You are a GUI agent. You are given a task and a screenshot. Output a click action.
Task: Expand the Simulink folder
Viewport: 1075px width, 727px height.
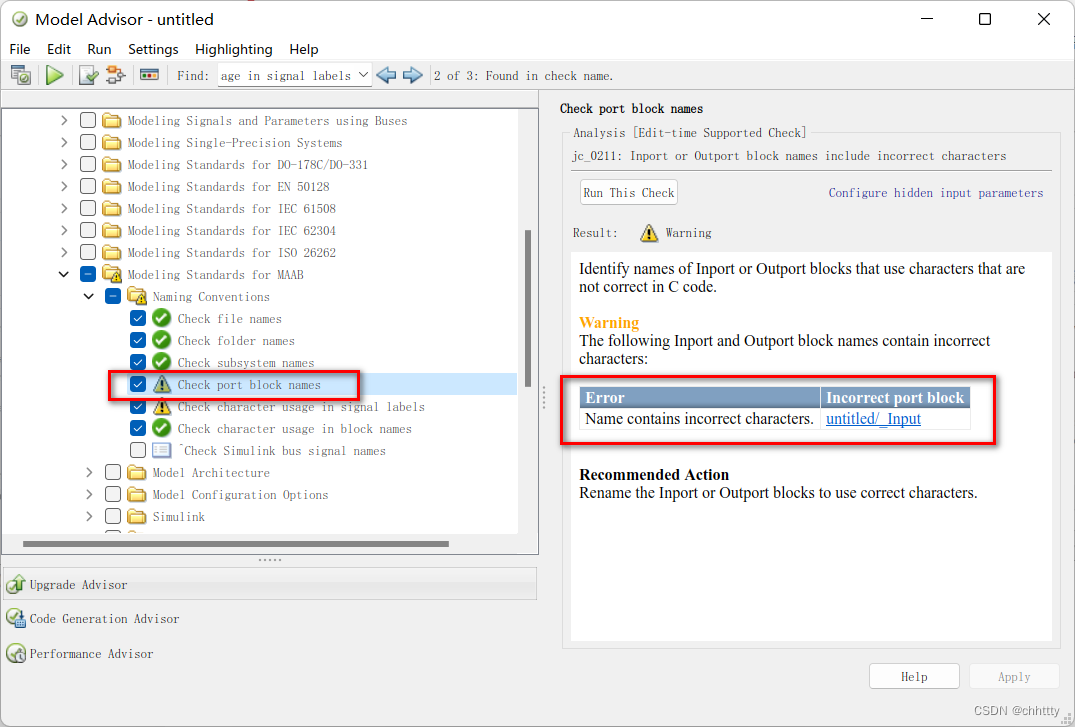(x=89, y=516)
